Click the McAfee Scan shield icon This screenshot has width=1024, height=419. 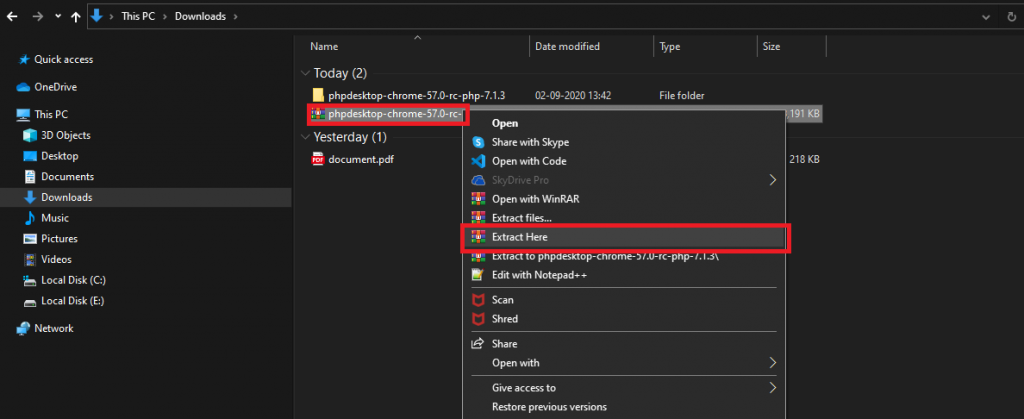tap(477, 300)
